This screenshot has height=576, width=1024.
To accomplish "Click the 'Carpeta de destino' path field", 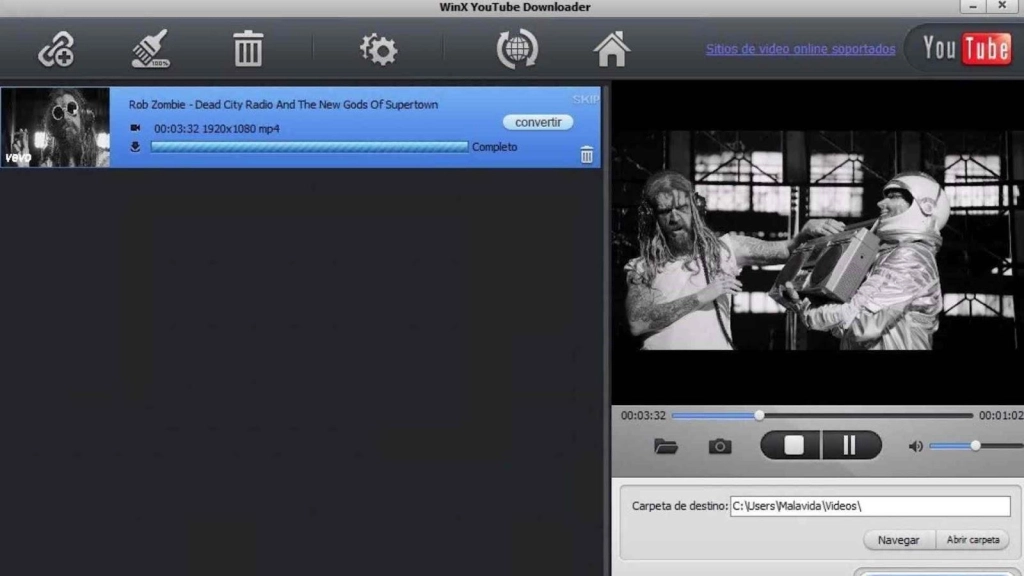I will pyautogui.click(x=870, y=506).
